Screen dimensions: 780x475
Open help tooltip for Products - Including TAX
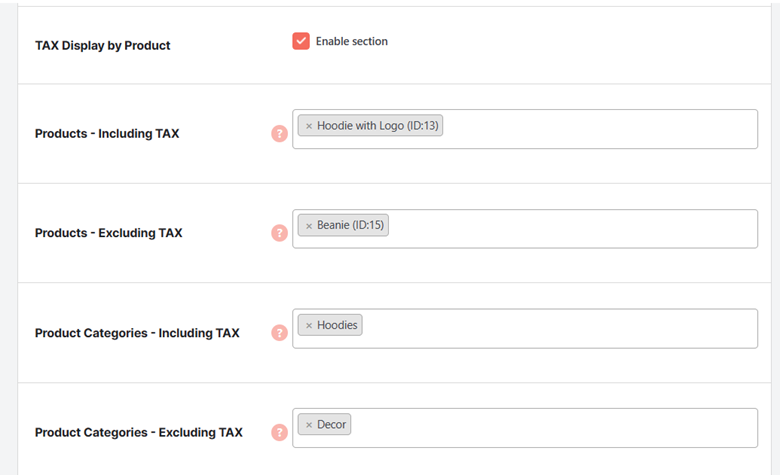280,133
